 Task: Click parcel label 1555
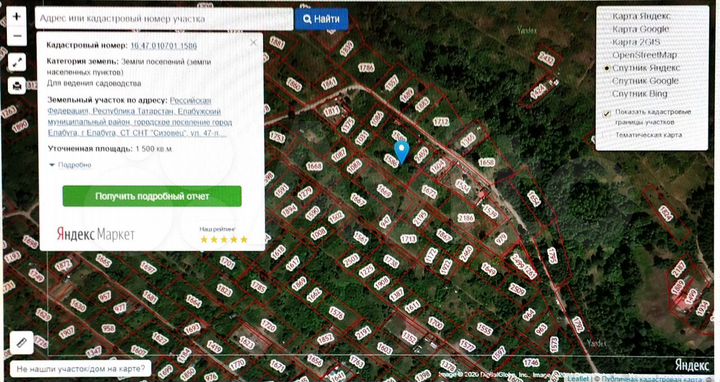(x=484, y=329)
